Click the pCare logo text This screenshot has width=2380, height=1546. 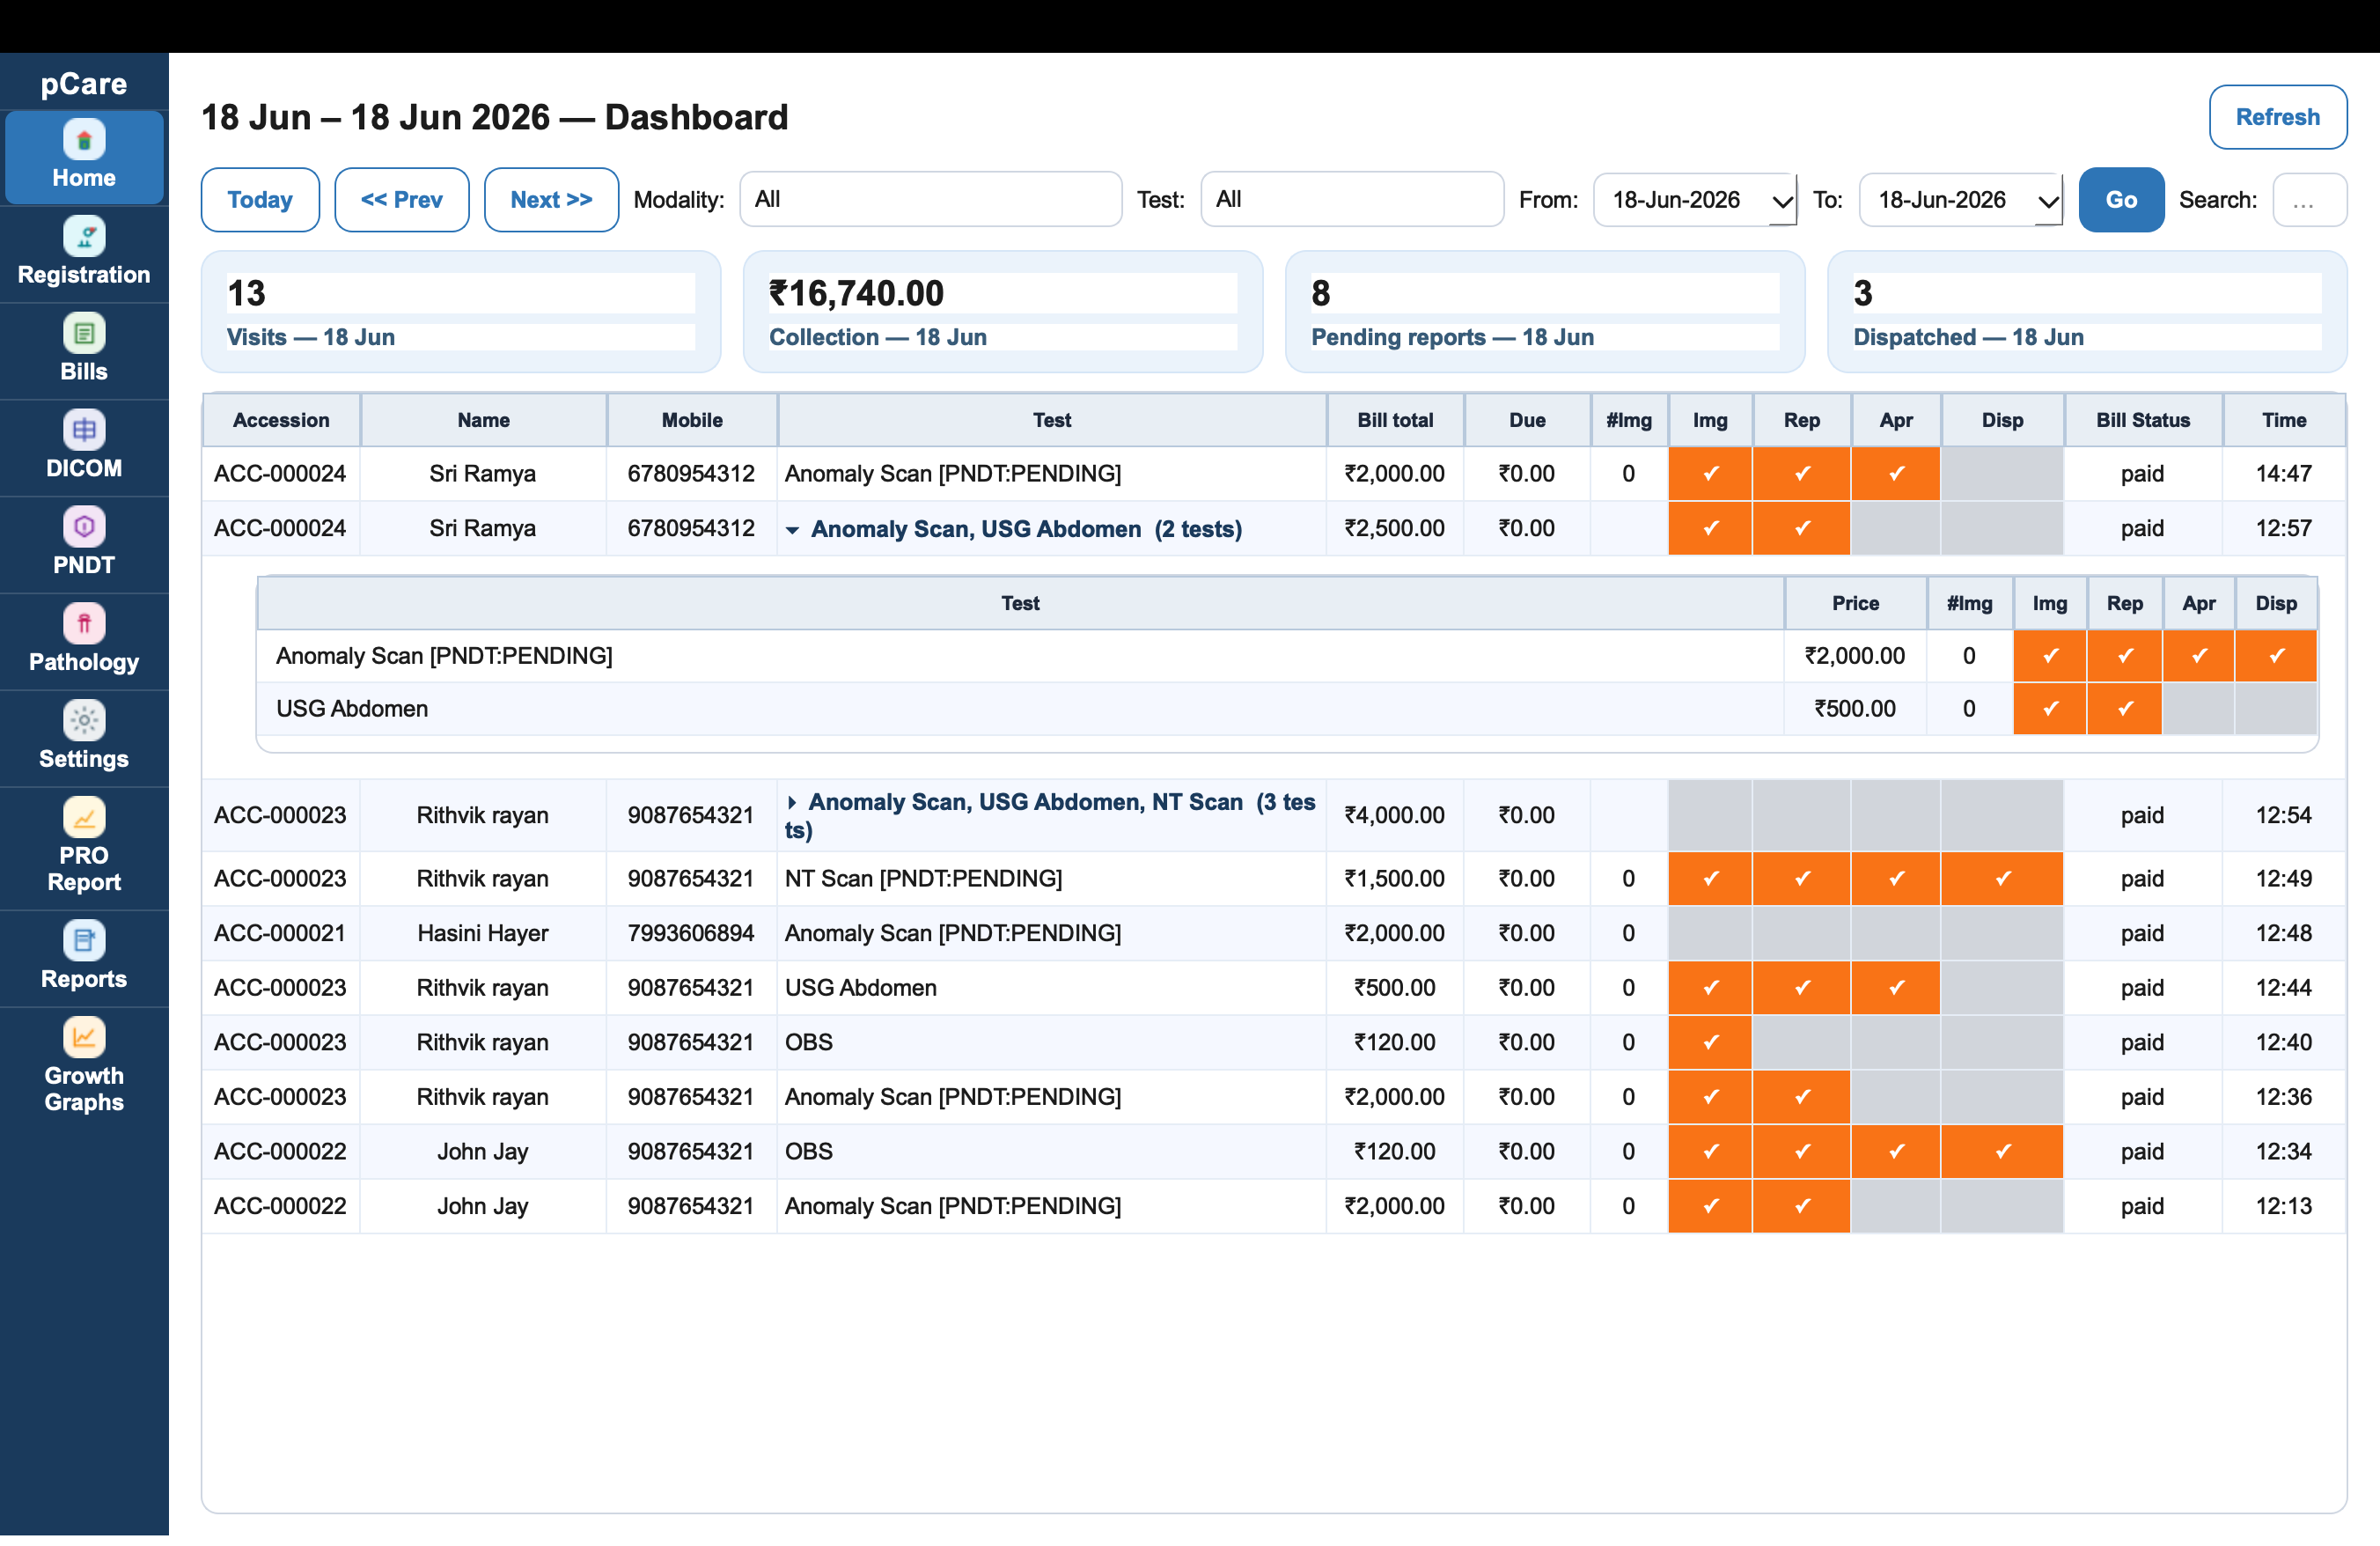click(x=84, y=84)
